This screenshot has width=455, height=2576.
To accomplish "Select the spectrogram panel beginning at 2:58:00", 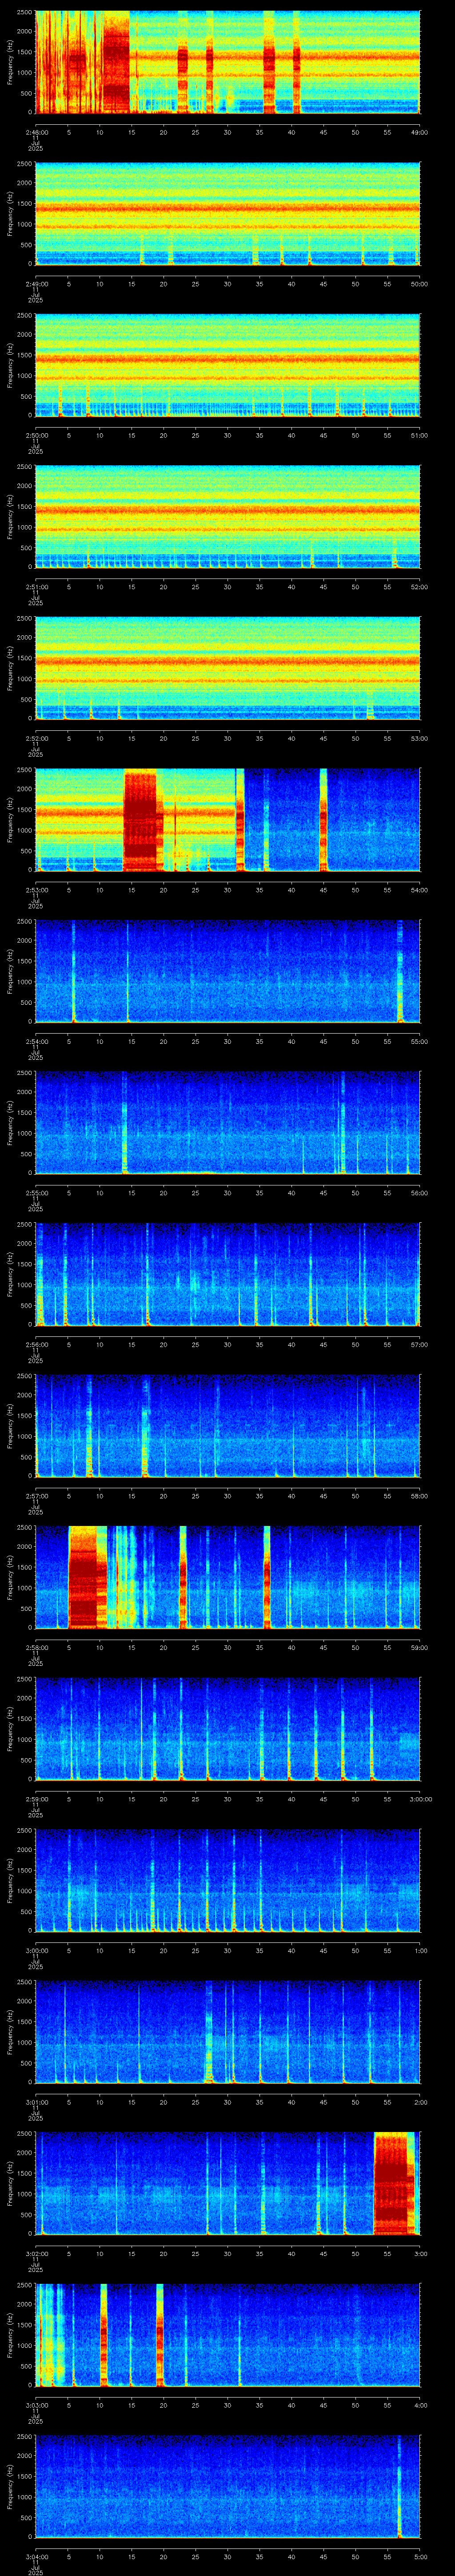I will [x=227, y=1577].
